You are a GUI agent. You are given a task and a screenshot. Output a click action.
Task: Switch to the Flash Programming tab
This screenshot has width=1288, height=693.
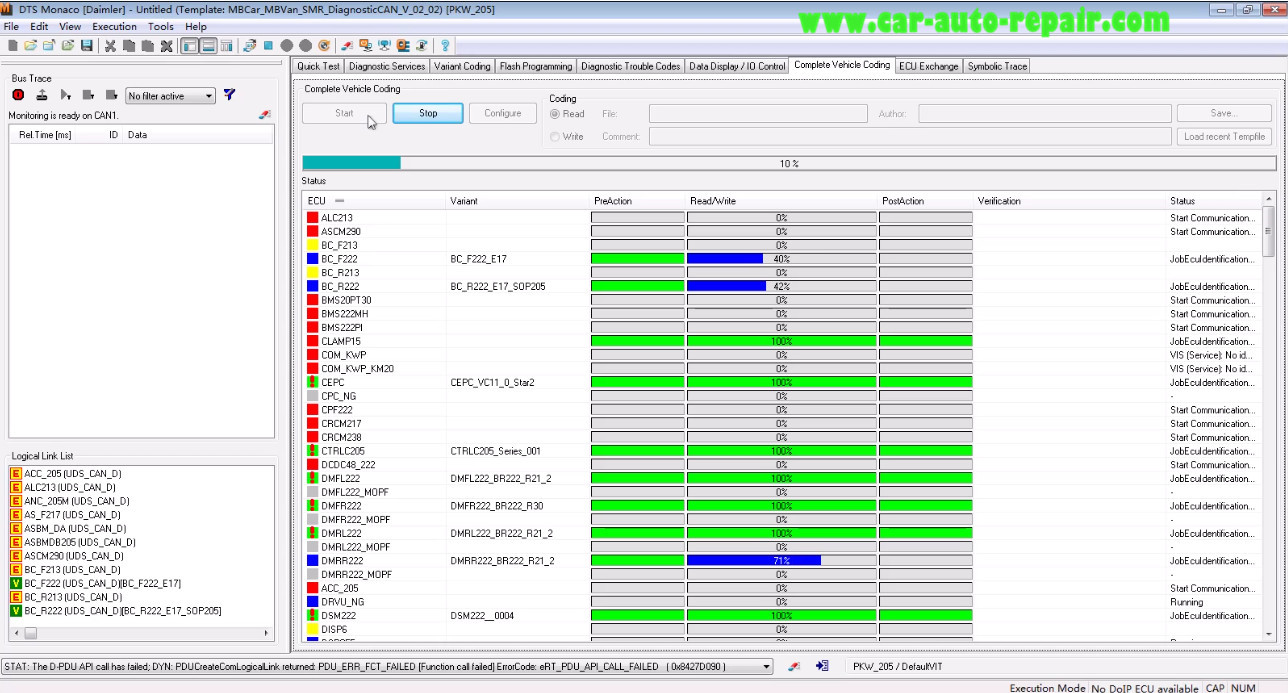(536, 66)
